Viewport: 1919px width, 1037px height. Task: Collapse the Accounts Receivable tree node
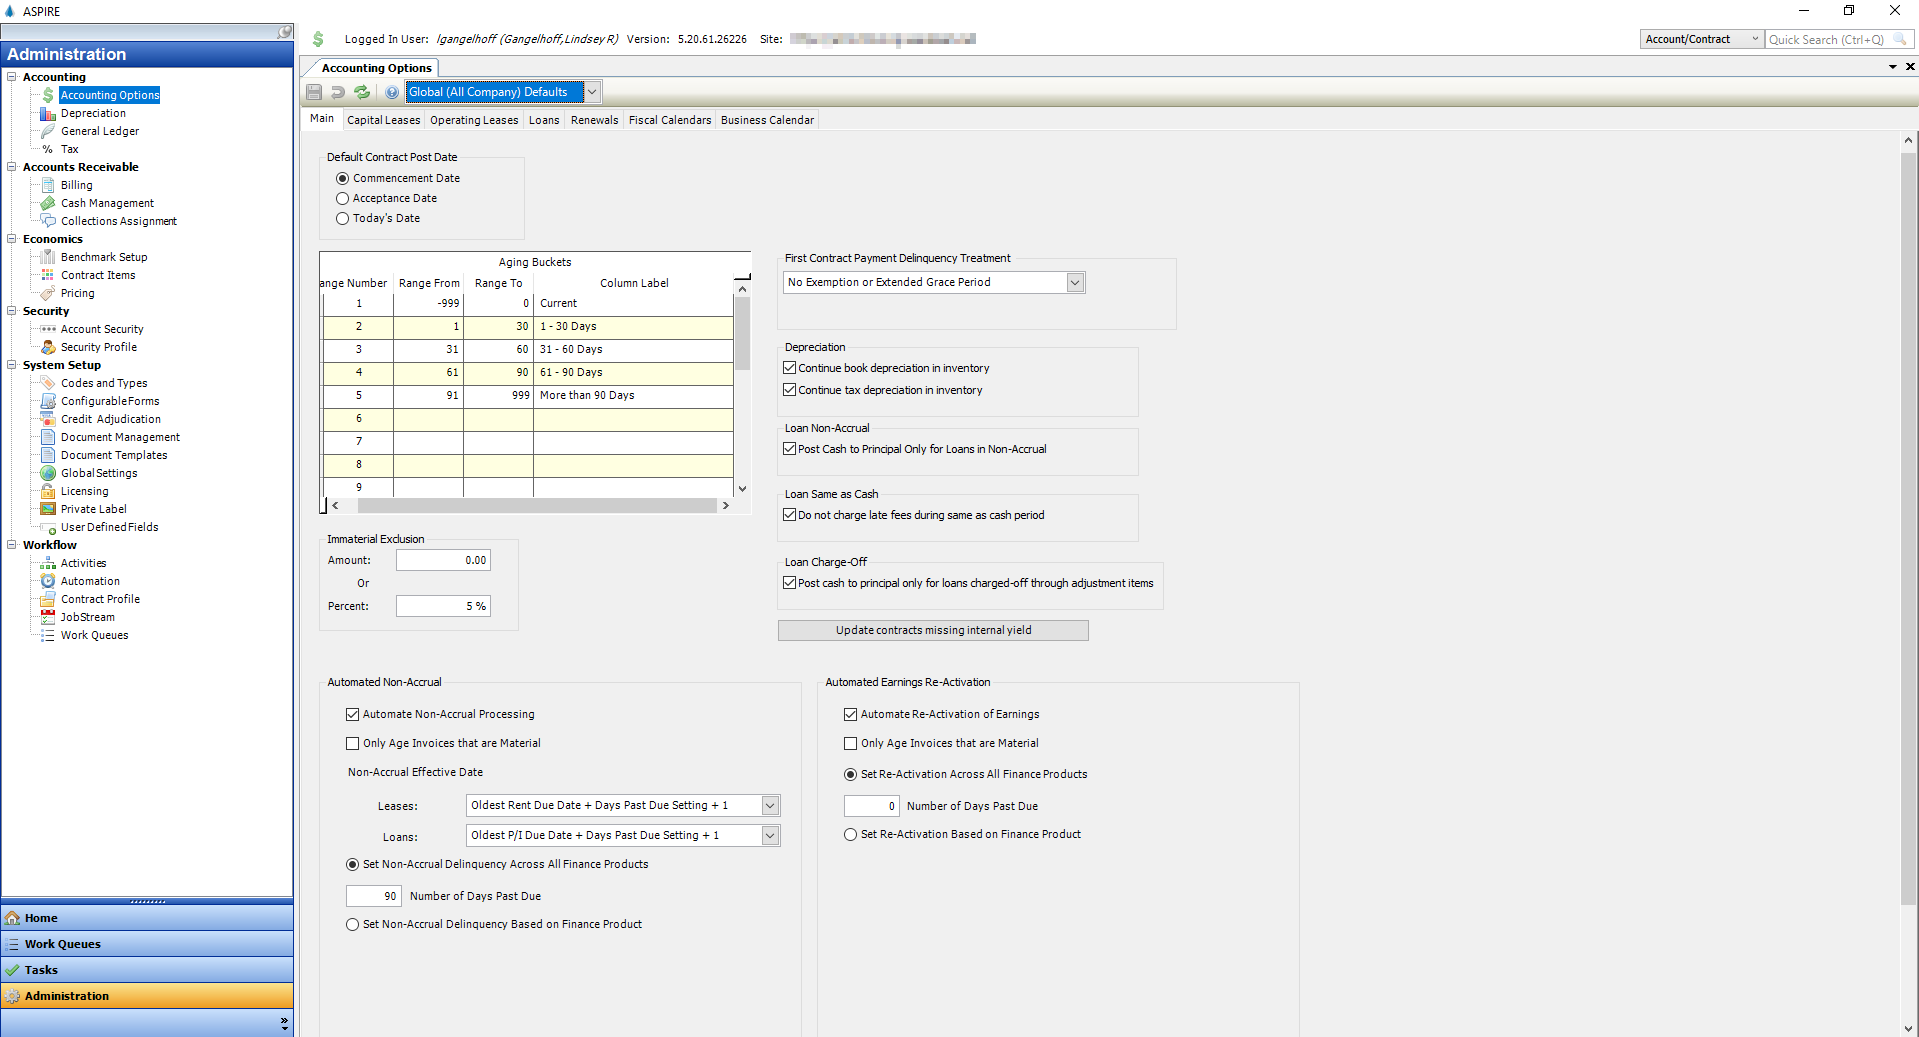click(12, 167)
